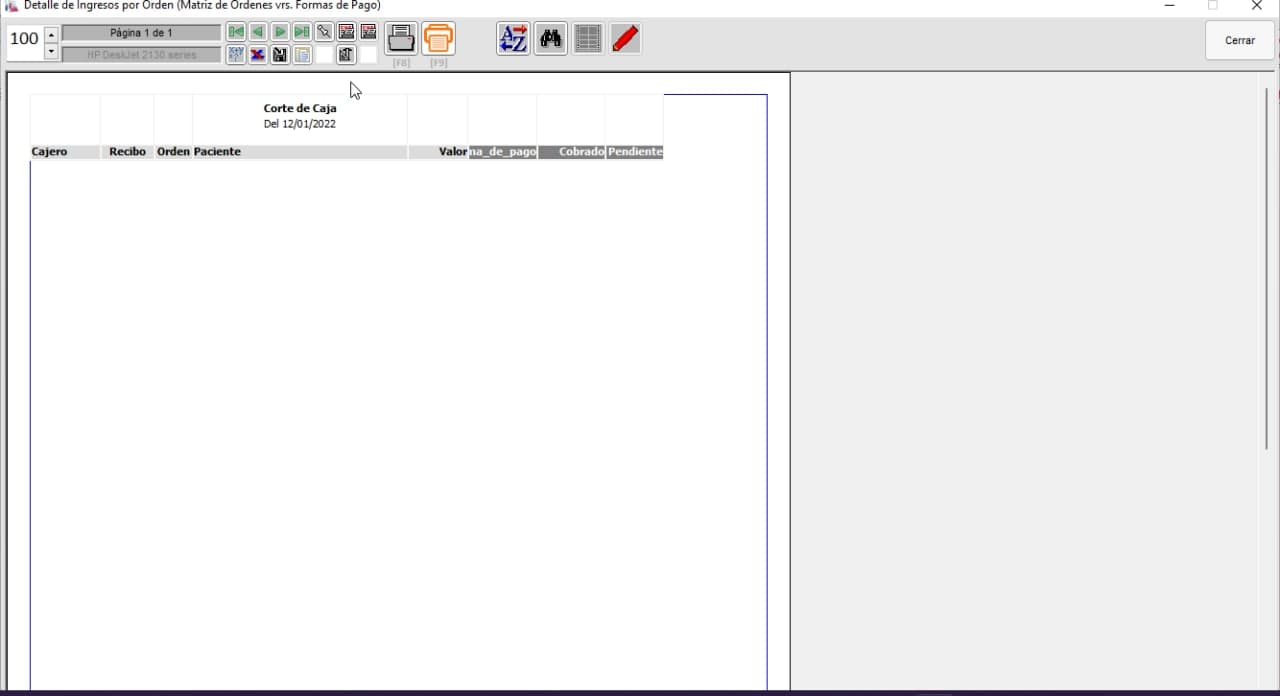Save report using the floppy disk icon
Screen dimensions: 1280x696
(x=280, y=55)
